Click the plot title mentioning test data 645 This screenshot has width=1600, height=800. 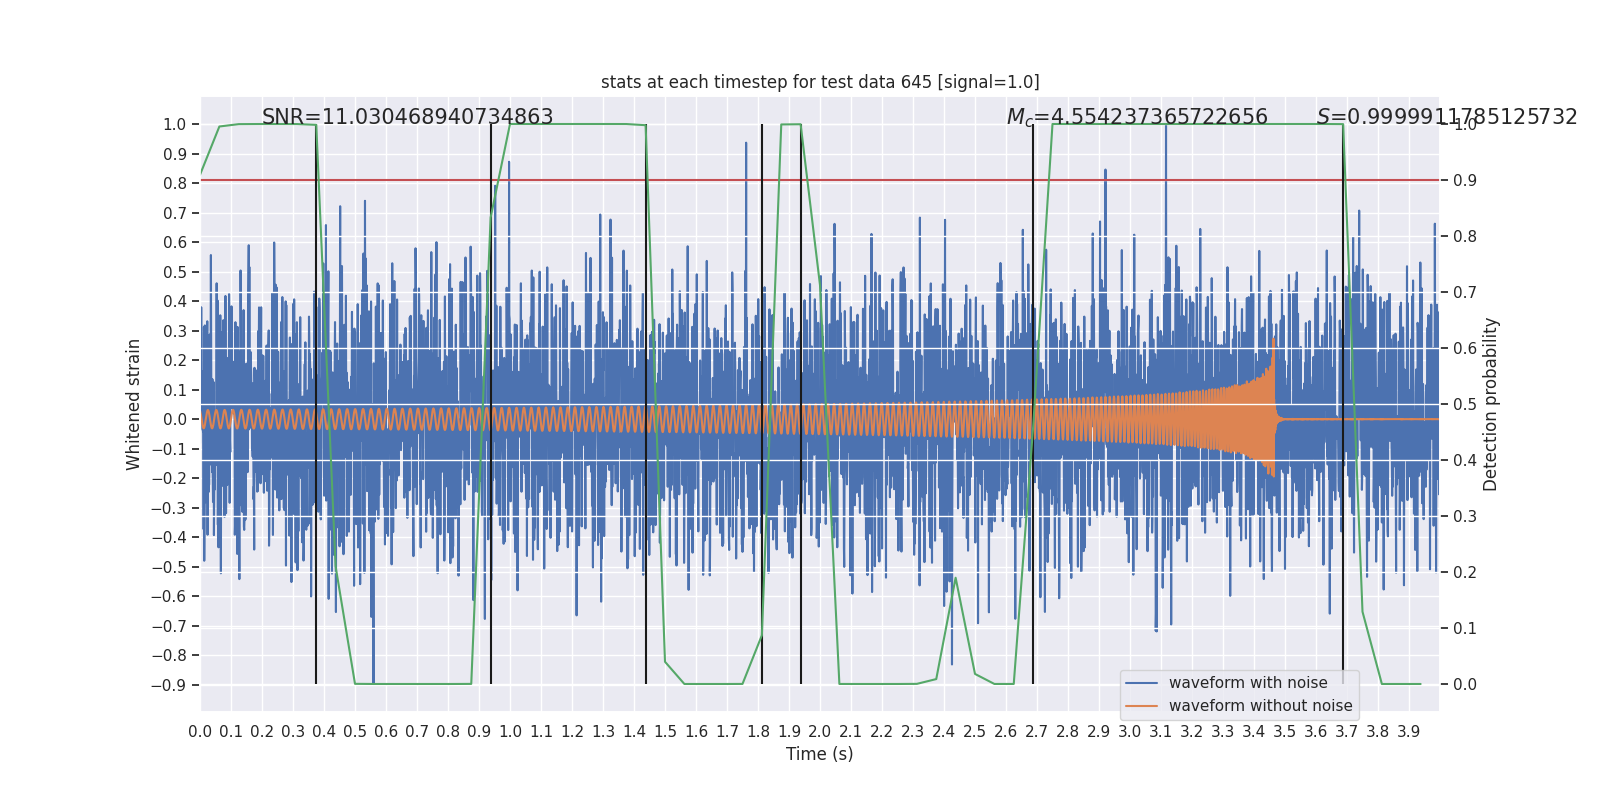[x=820, y=82]
